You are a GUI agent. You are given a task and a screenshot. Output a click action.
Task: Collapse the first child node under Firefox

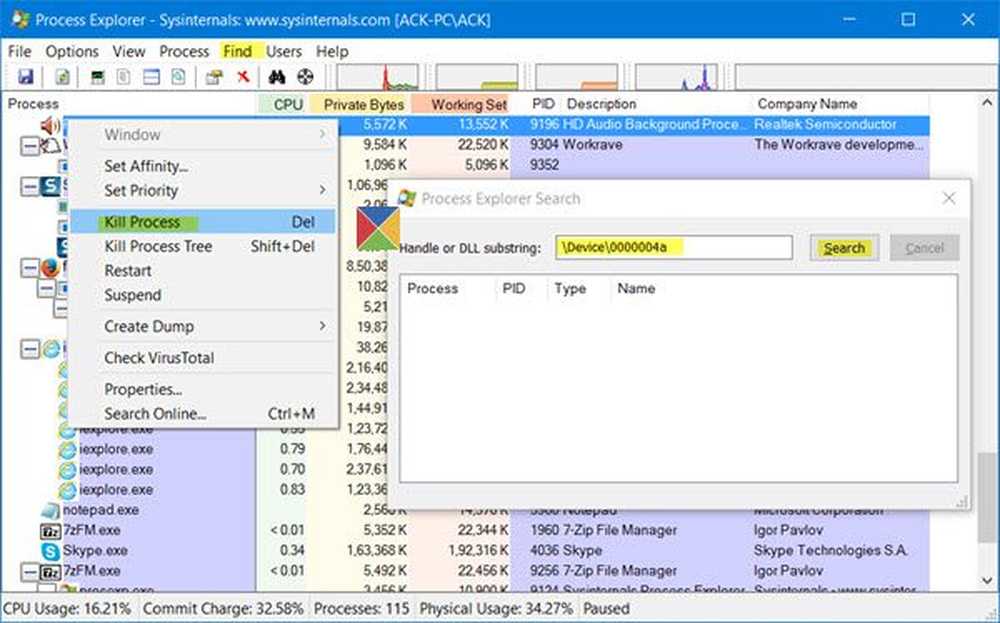click(x=46, y=288)
